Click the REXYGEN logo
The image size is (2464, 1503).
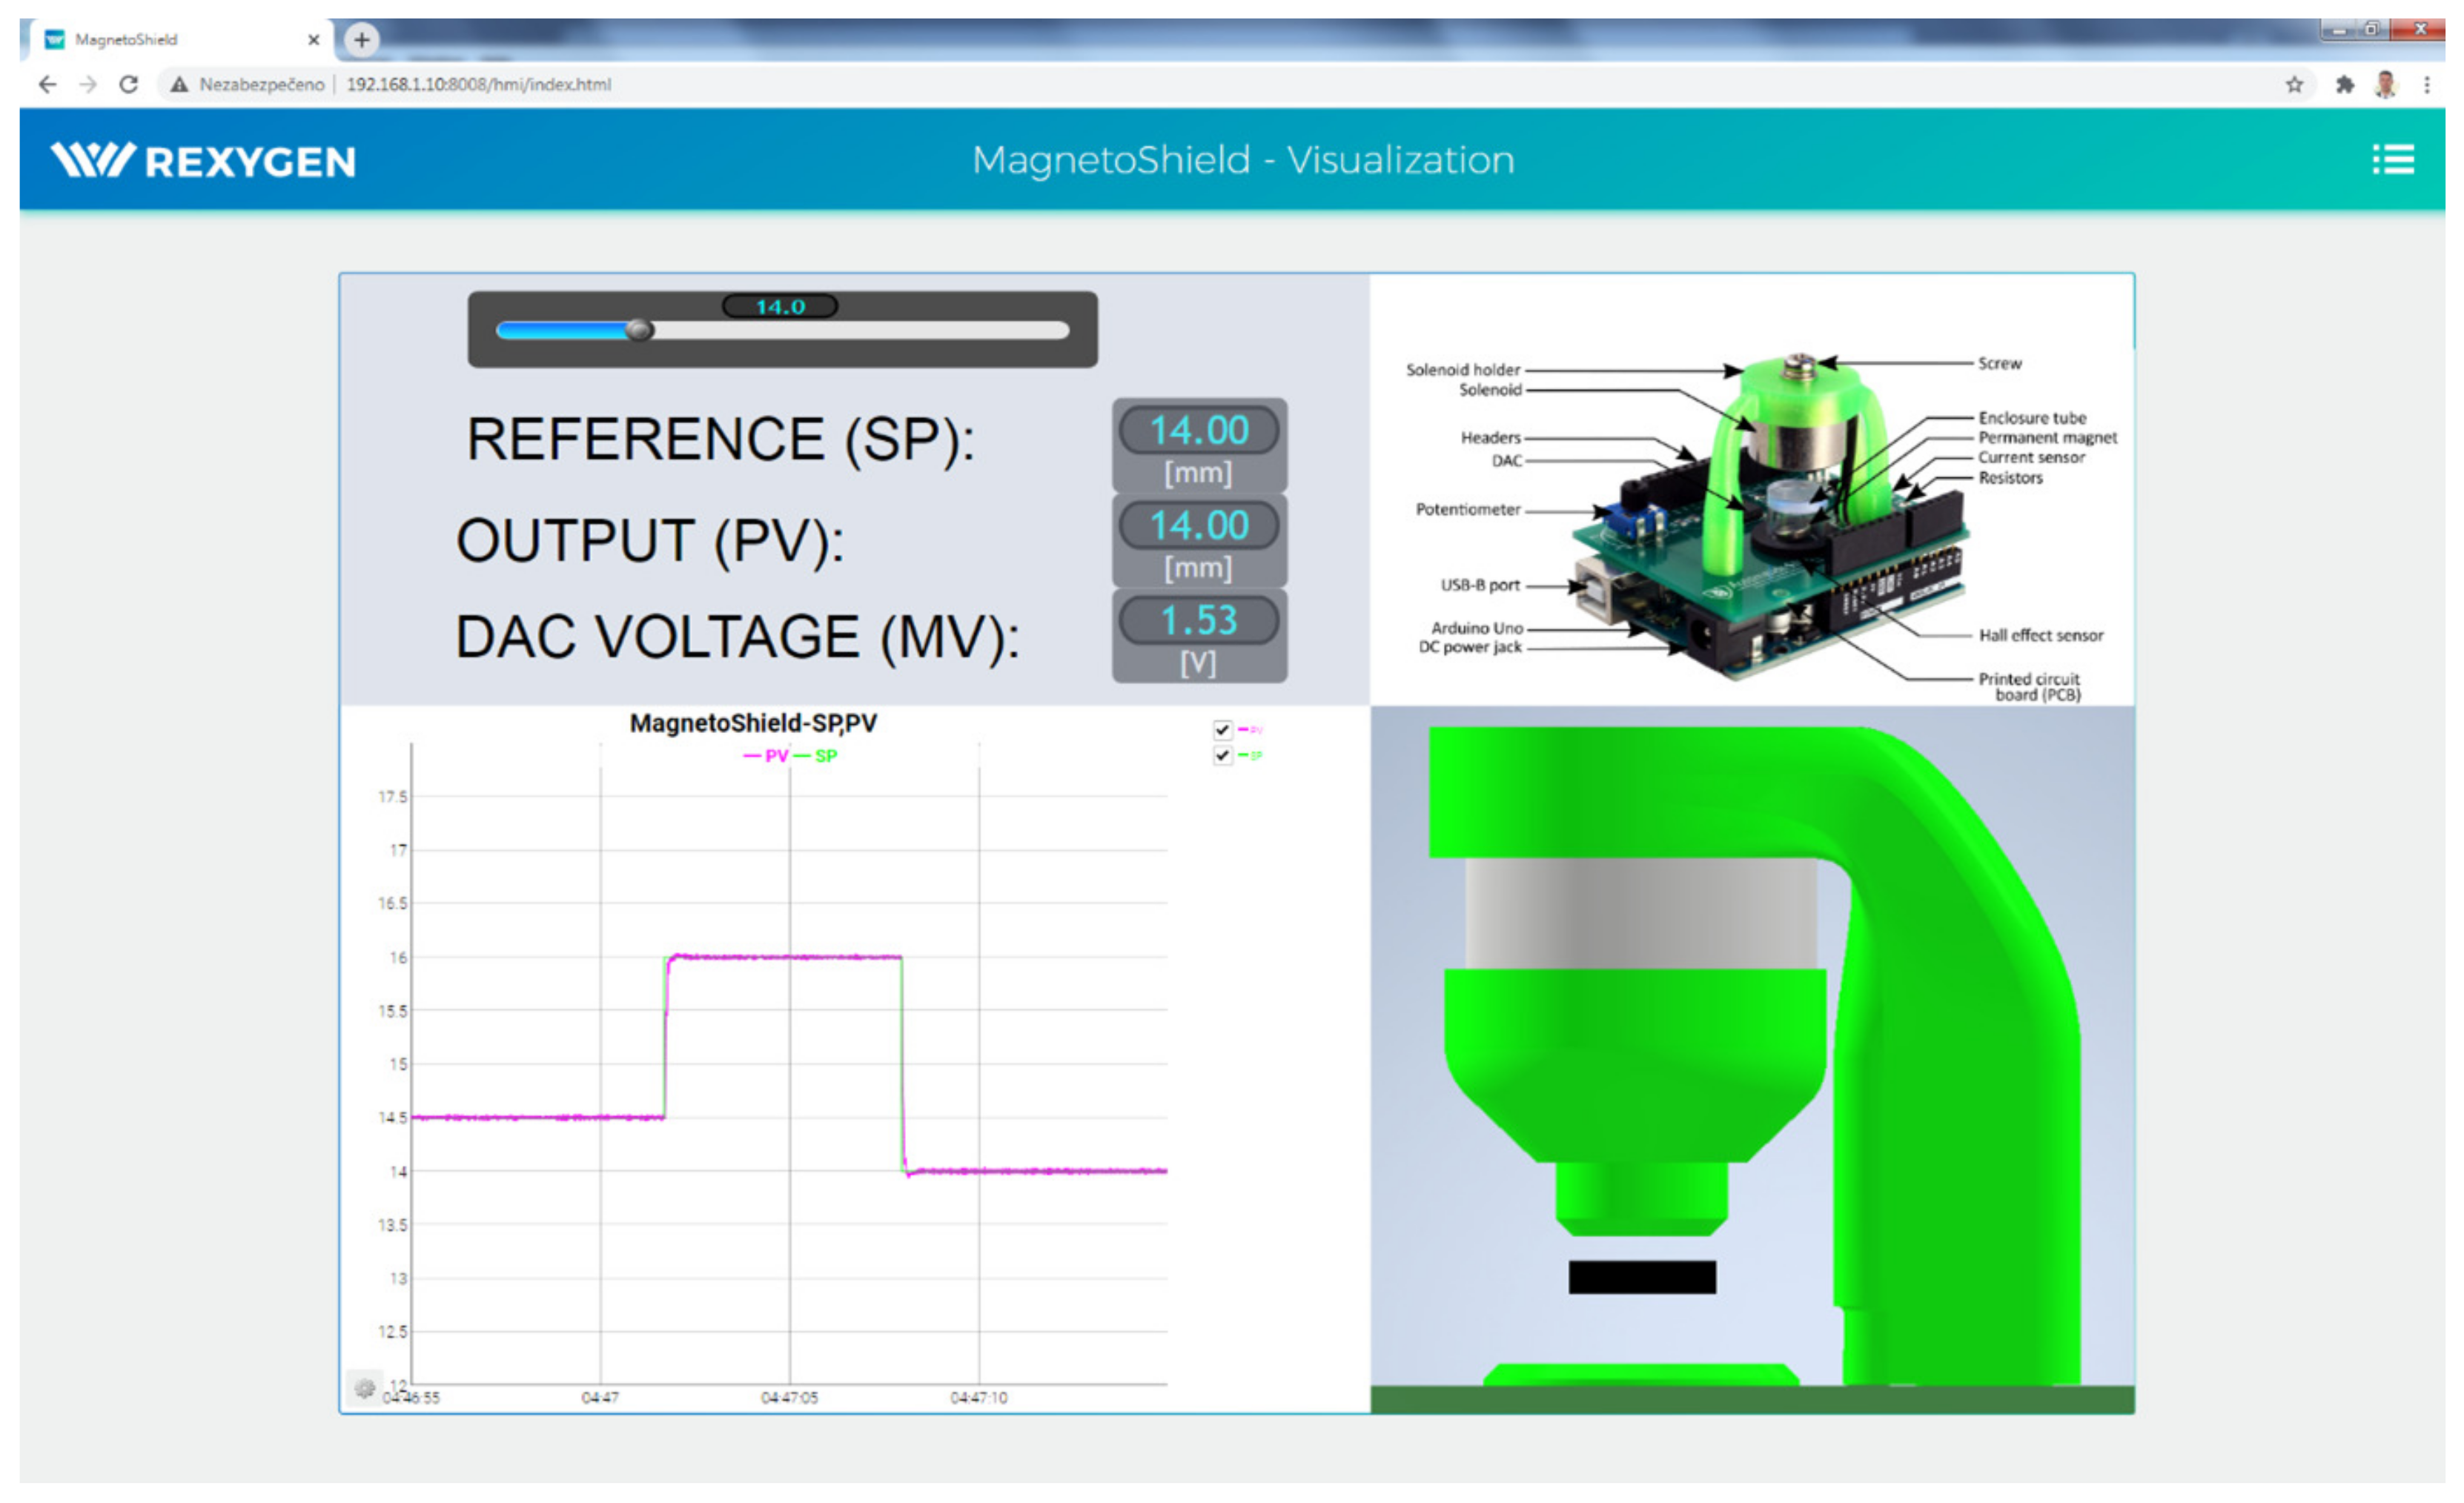click(x=203, y=161)
